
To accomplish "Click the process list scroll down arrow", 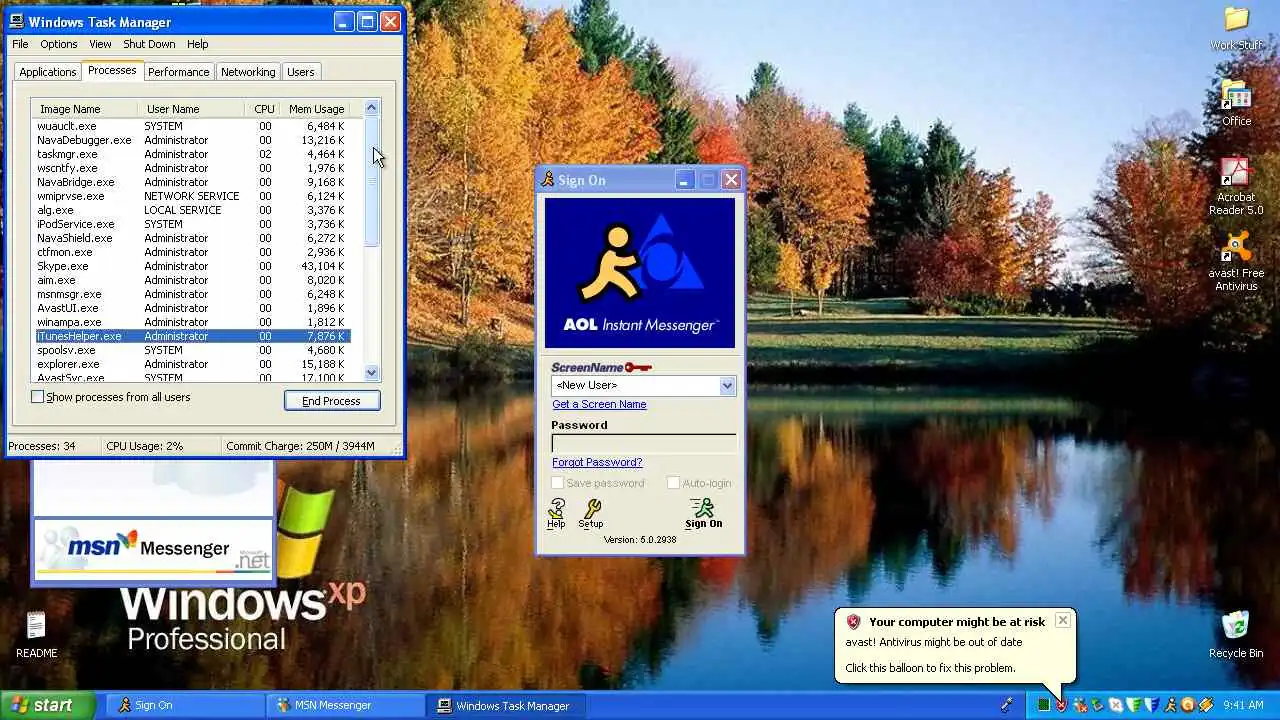I will click(x=372, y=373).
